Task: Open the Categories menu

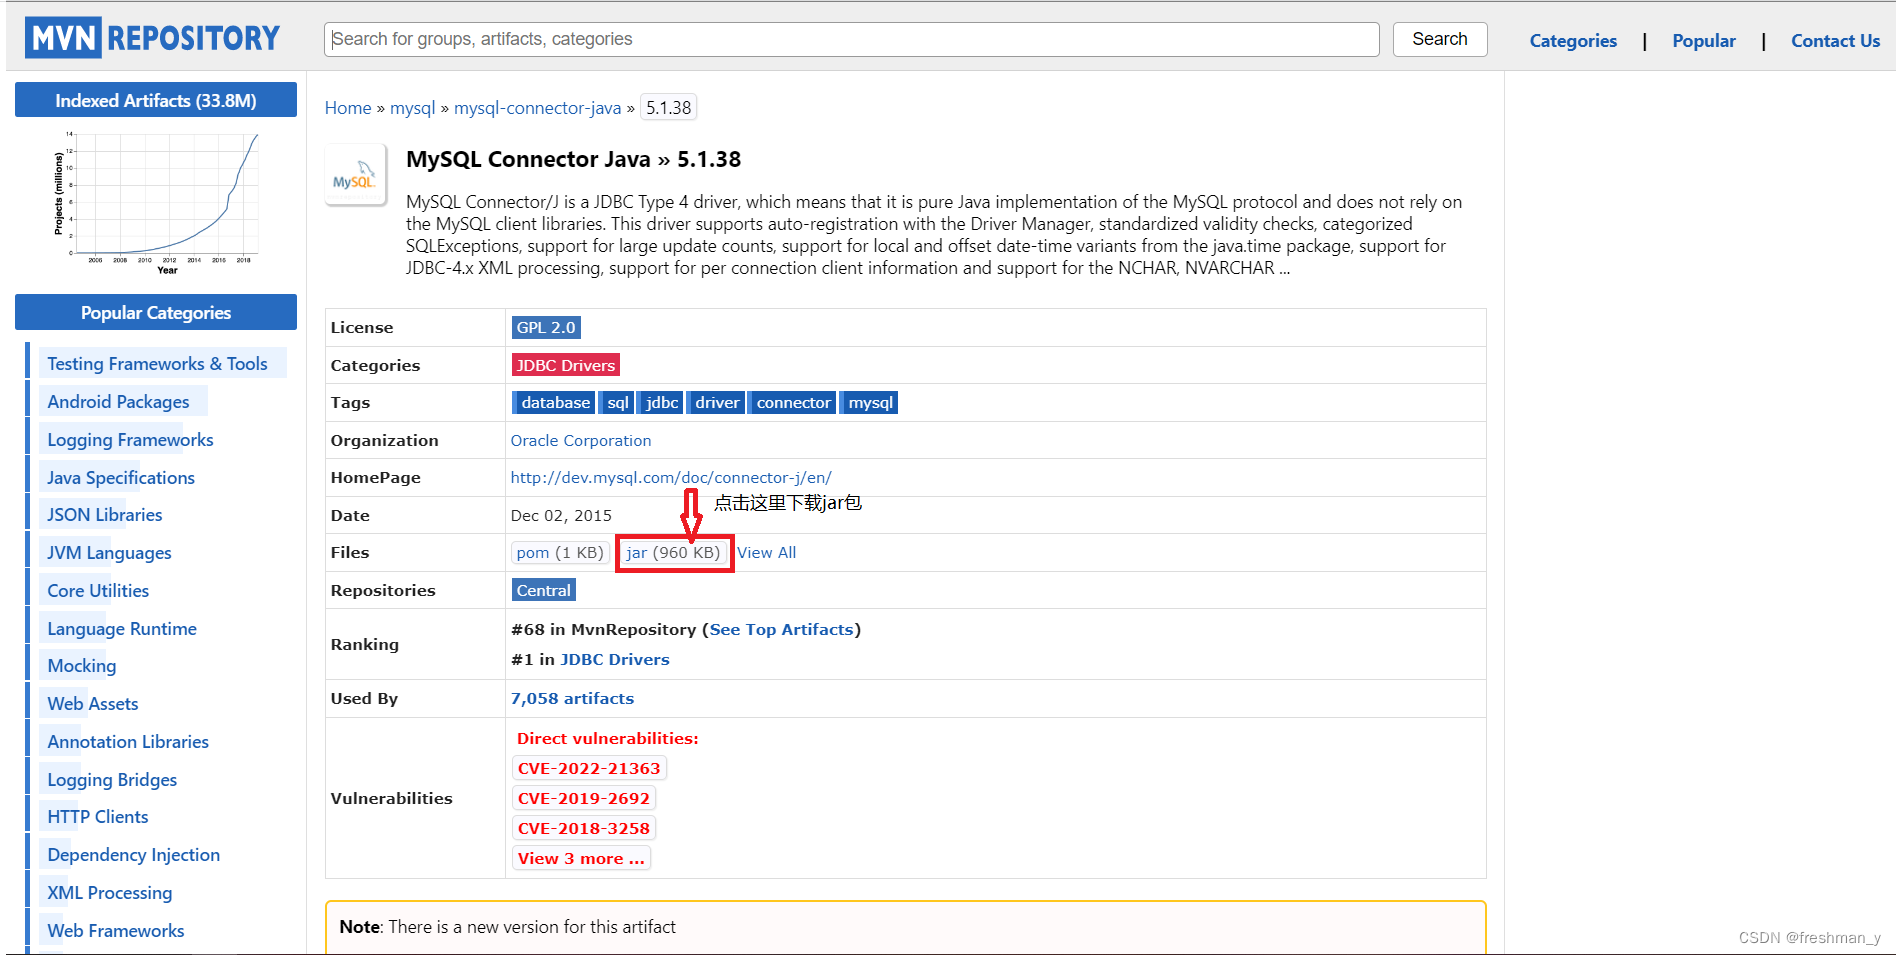Action: [x=1572, y=40]
